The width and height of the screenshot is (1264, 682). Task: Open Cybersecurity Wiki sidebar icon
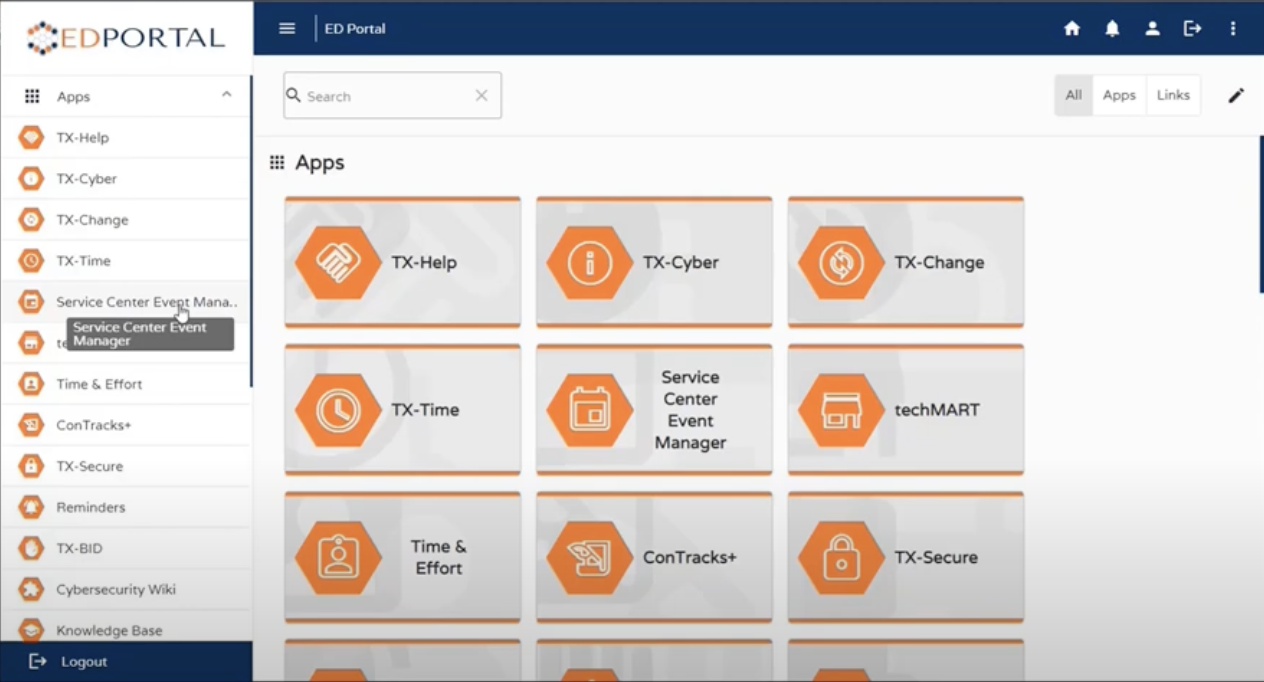point(32,589)
